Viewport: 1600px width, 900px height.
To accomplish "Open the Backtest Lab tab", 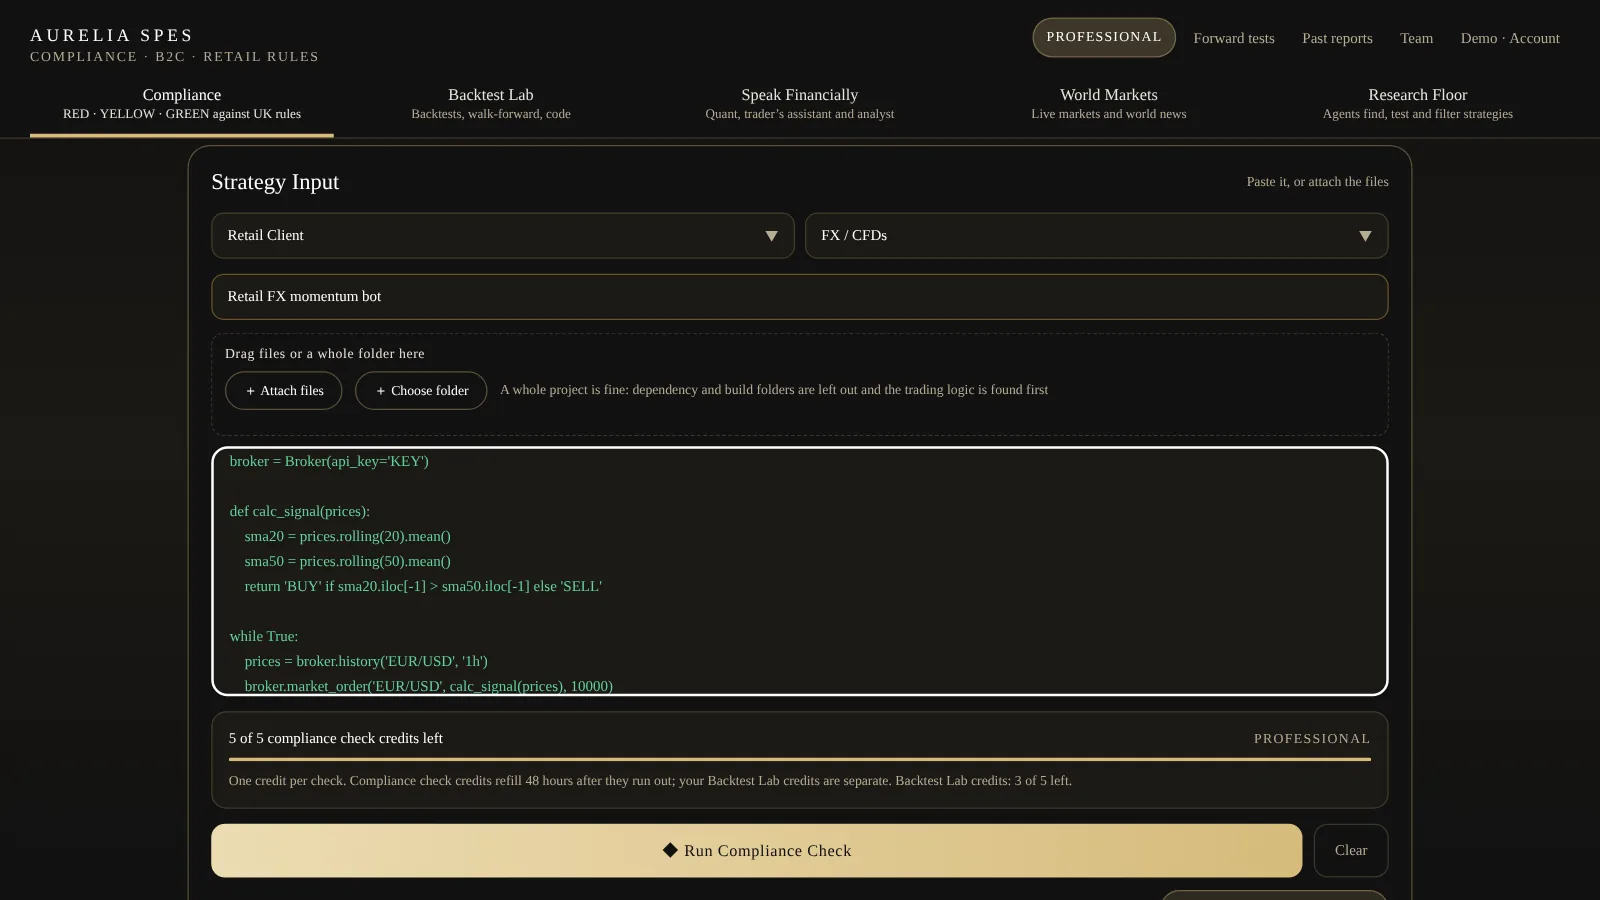I will 491,103.
